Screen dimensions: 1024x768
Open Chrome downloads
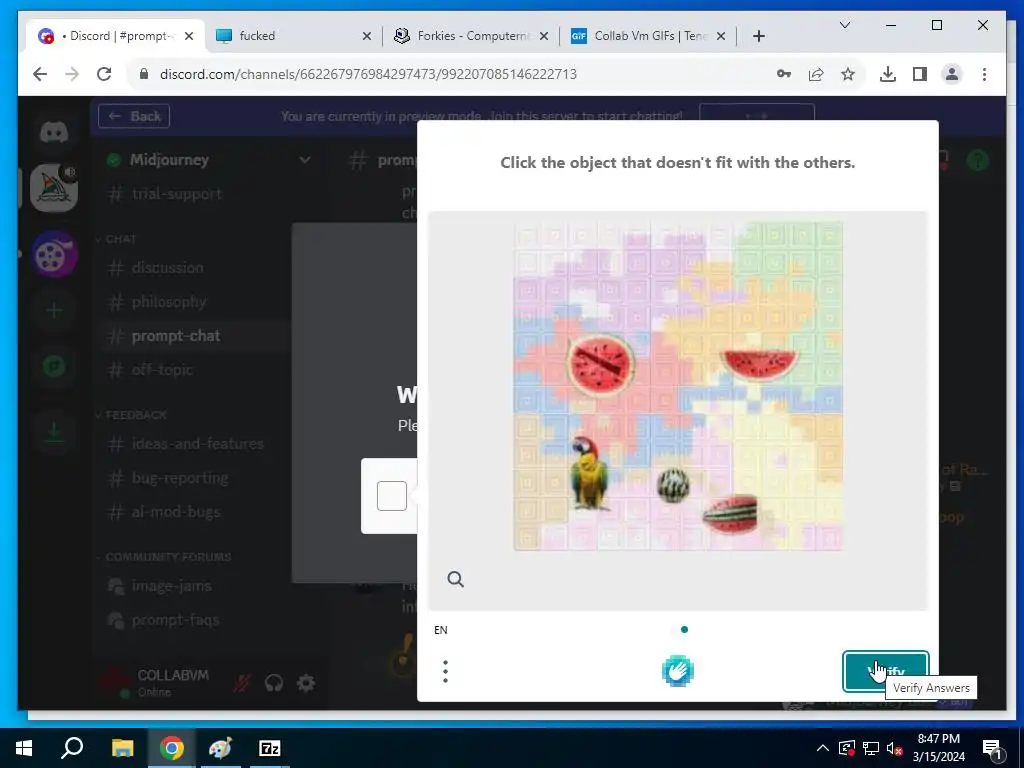[x=888, y=74]
